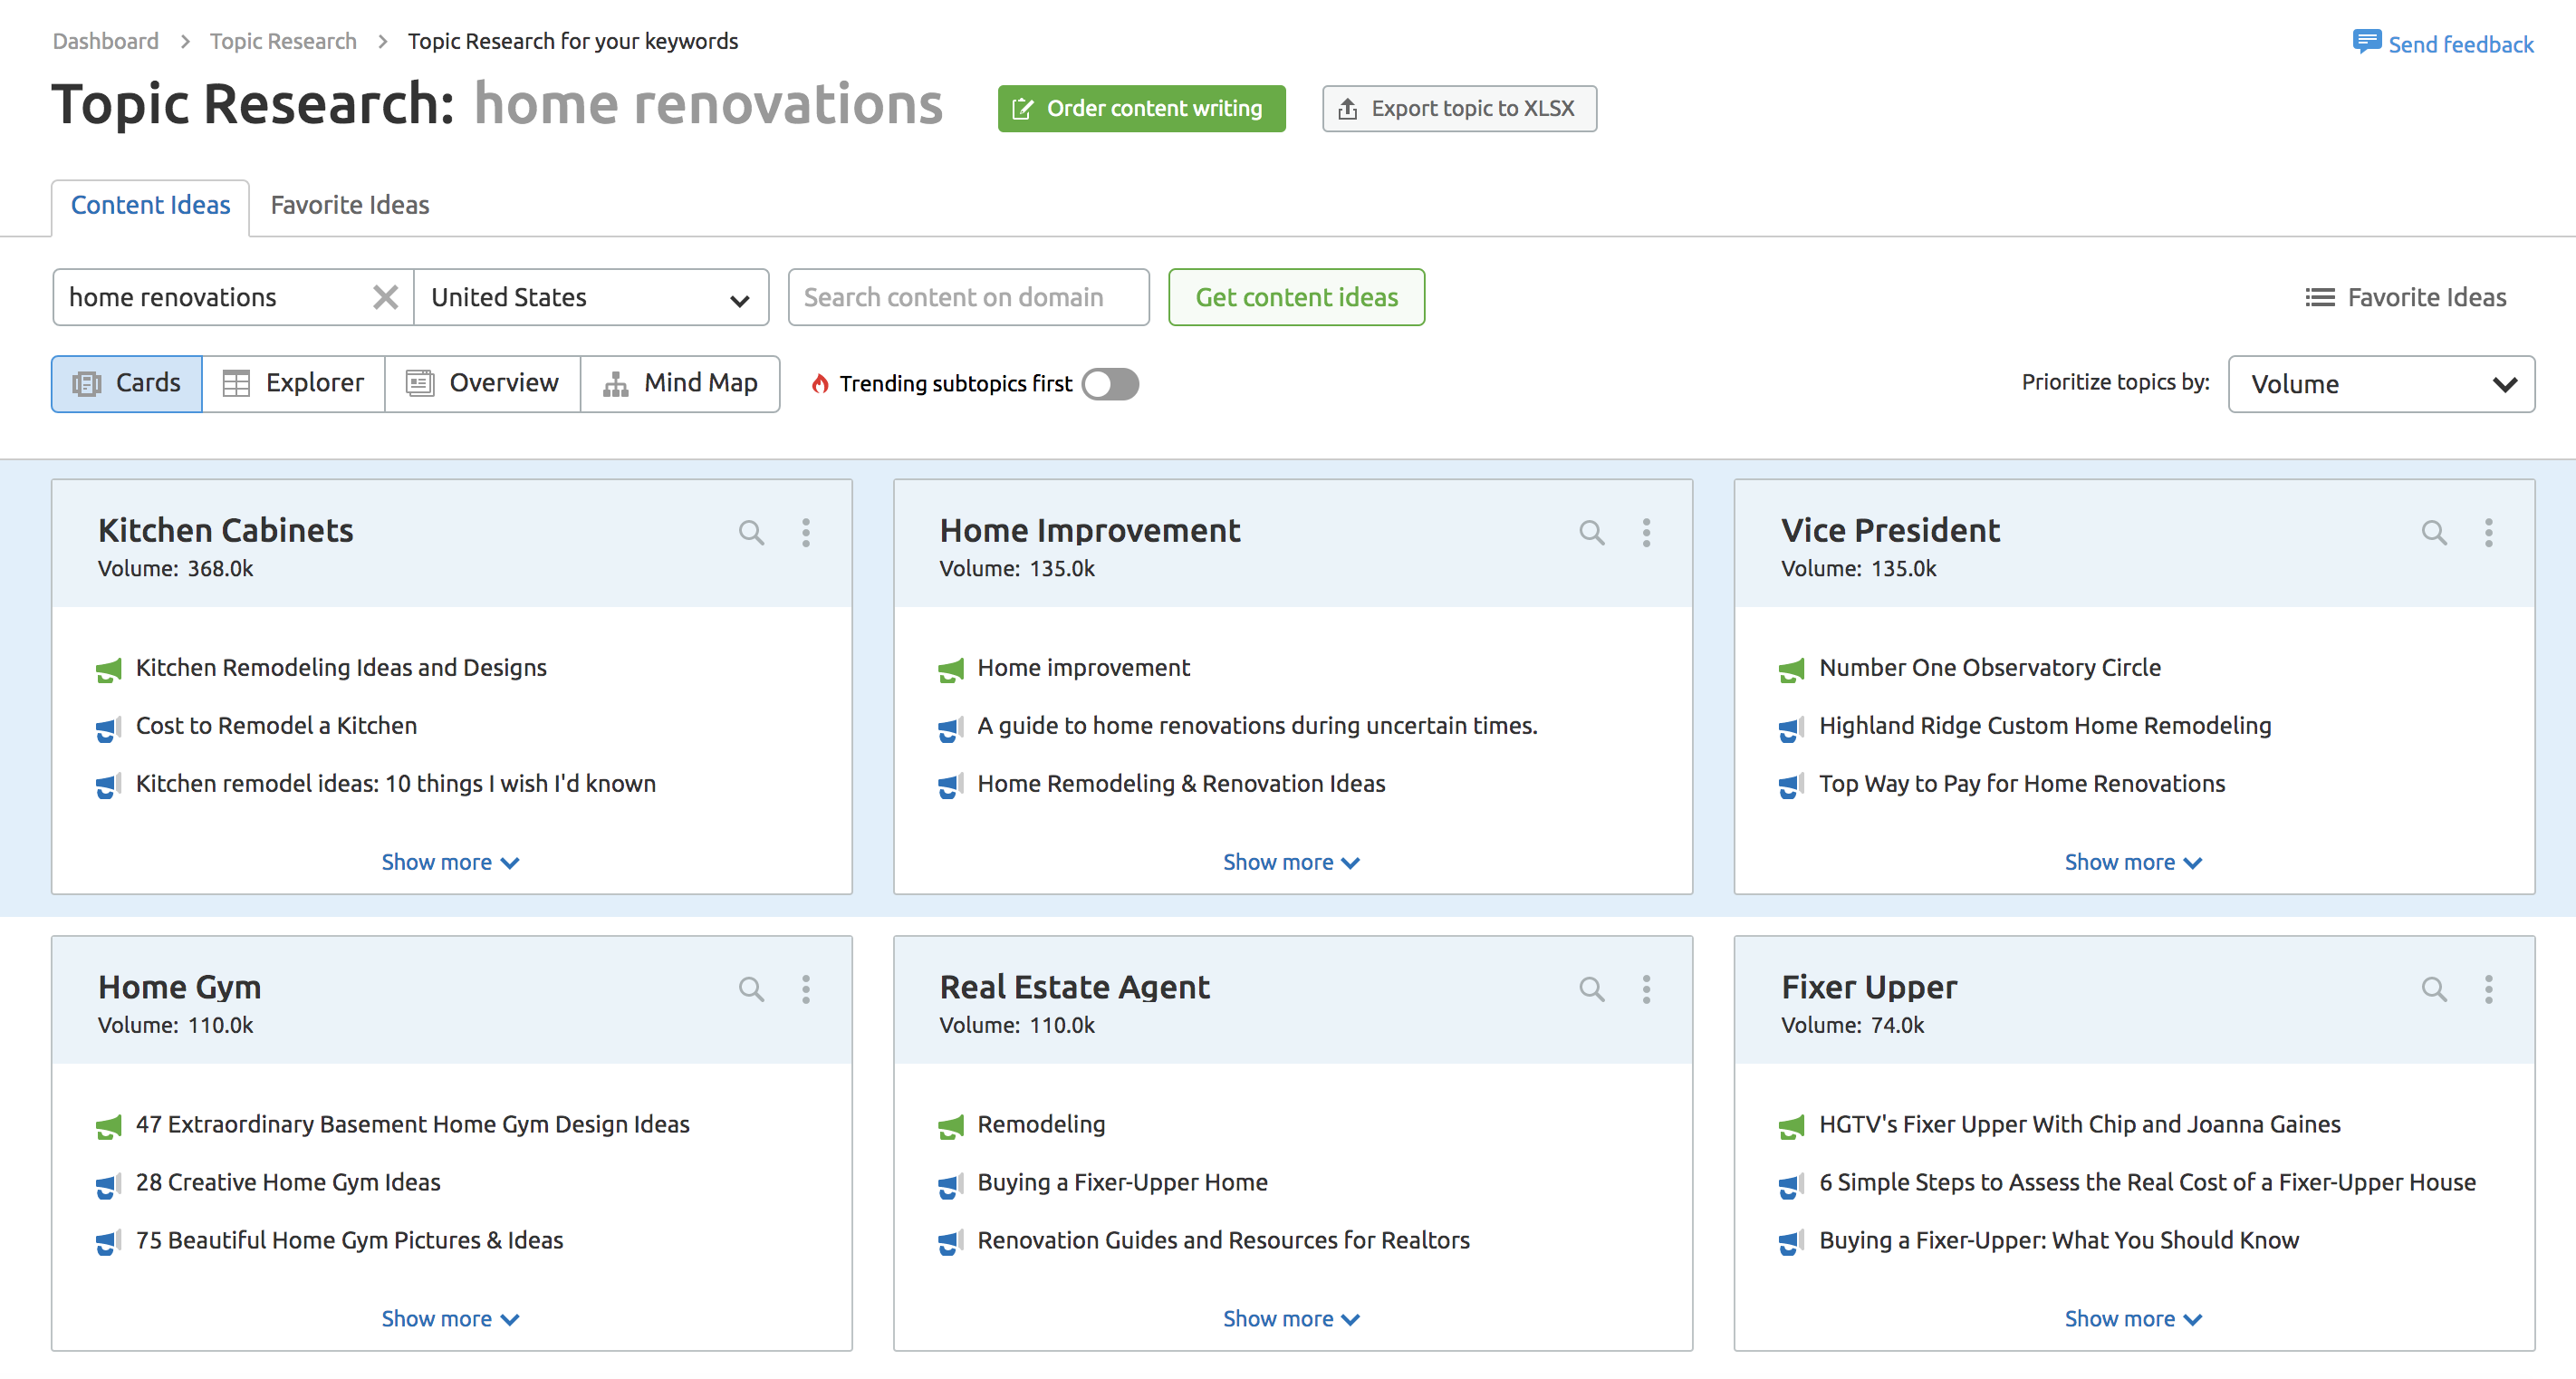This screenshot has width=2576, height=1379.
Task: Open 47 Extraordinary Basement Home Gym headline
Action: coord(413,1125)
